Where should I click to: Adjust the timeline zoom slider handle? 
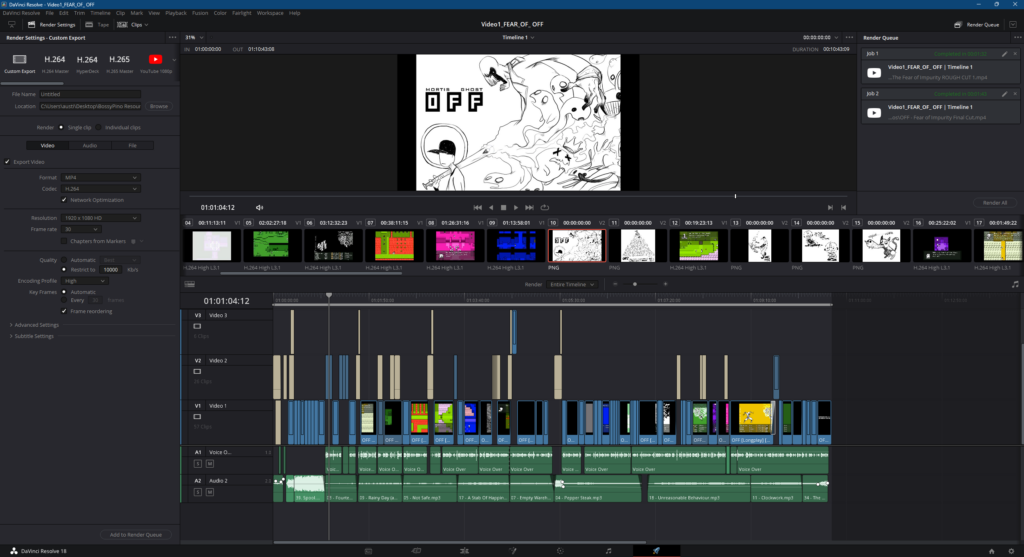634,284
